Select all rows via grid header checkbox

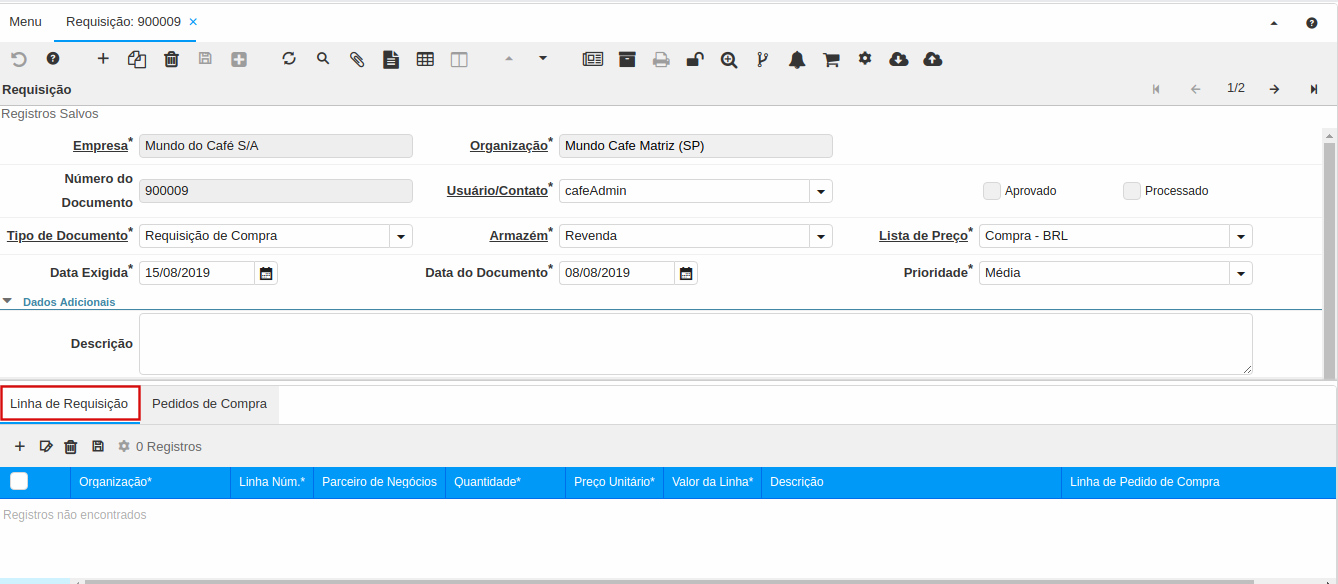(x=19, y=482)
